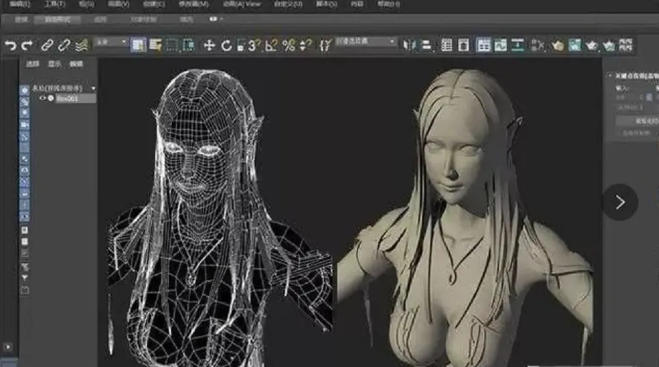The width and height of the screenshot is (659, 367).
Task: Open the Rendered Frame Window icon
Action: [x=575, y=45]
